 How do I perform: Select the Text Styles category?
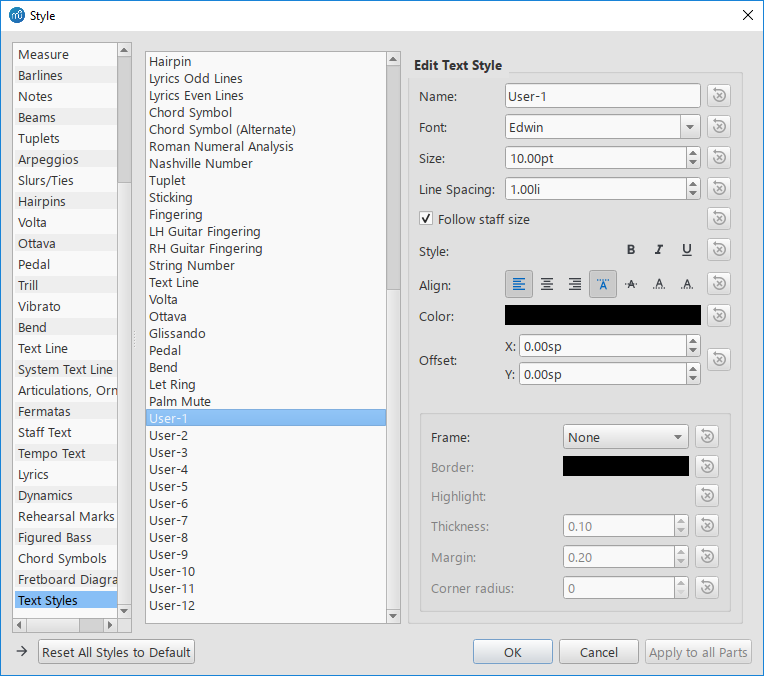coord(66,600)
